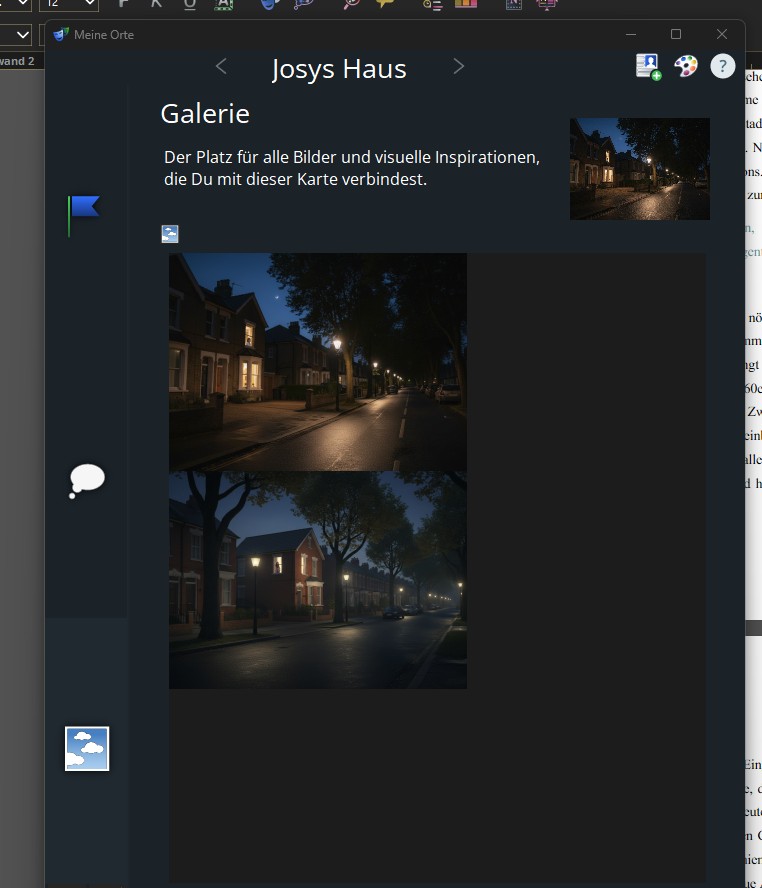Close the Meine Orte window
Image resolution: width=762 pixels, height=888 pixels.
(721, 34)
